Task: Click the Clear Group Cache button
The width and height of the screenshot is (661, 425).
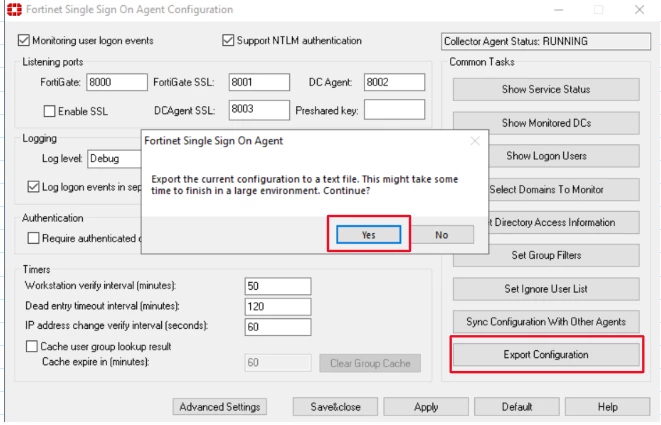Action: point(370,363)
